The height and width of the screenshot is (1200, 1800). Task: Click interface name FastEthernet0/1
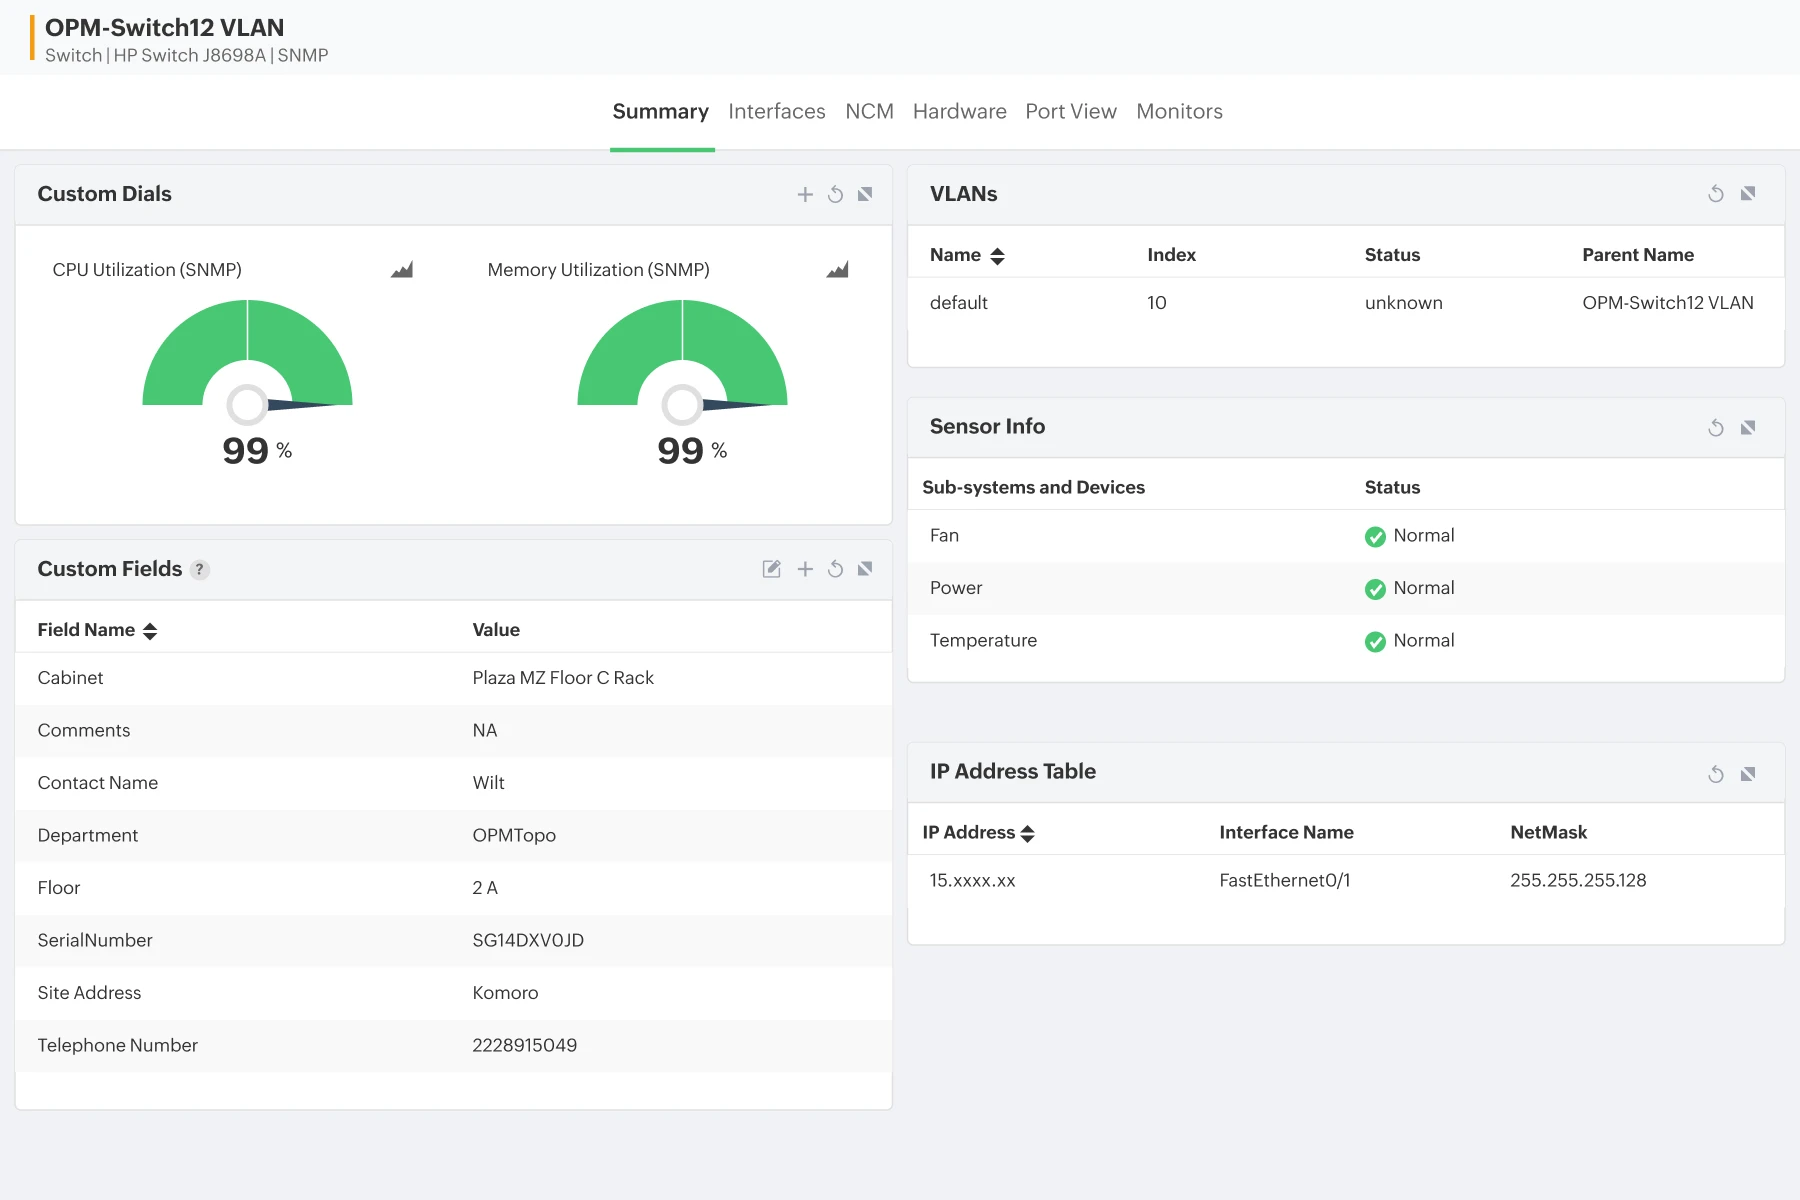pyautogui.click(x=1285, y=881)
